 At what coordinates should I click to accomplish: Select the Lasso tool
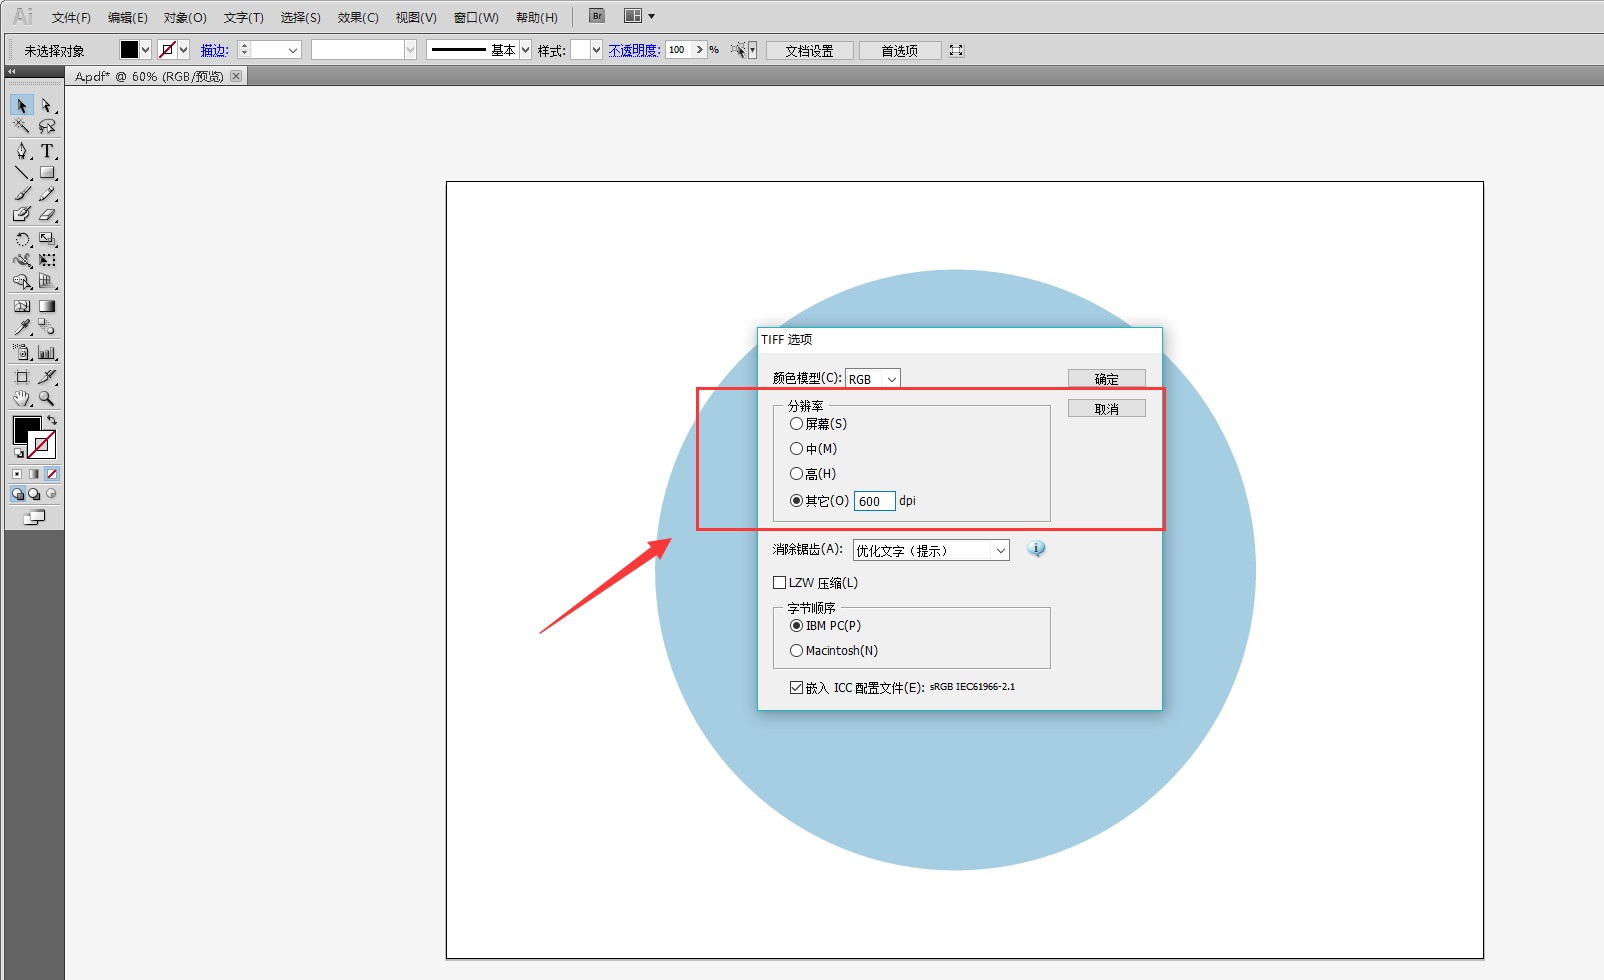coord(47,126)
